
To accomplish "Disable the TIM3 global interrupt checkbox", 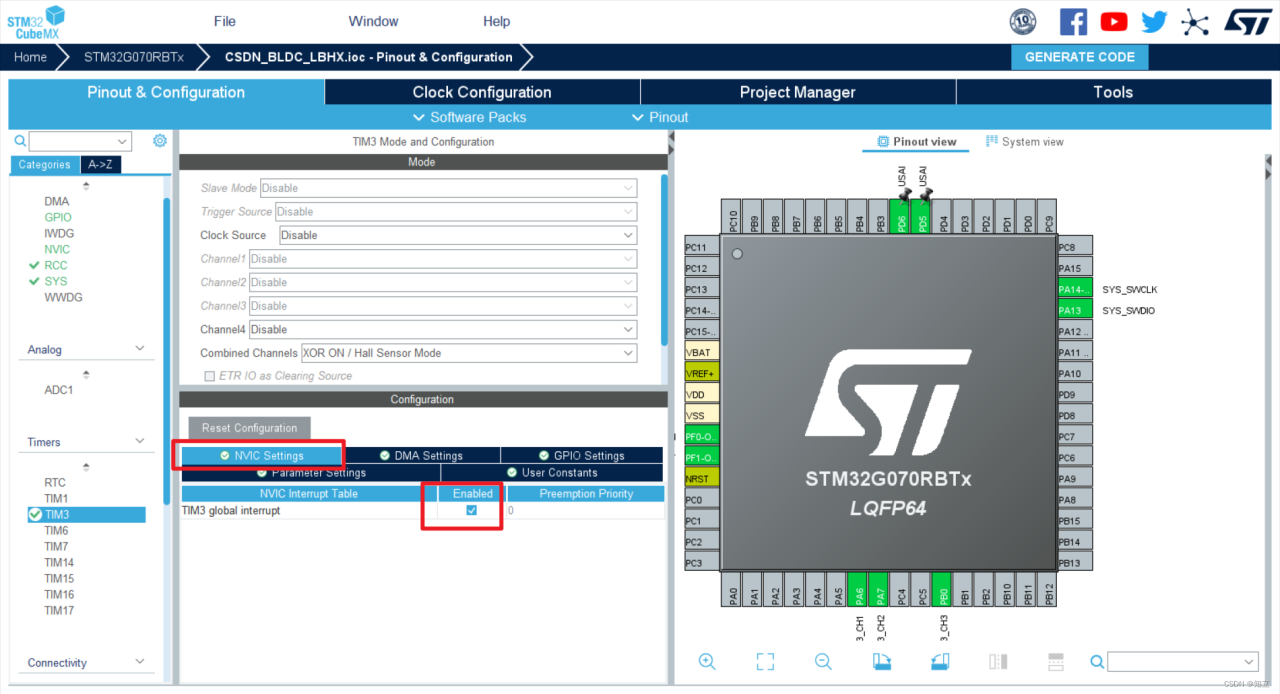I will tap(471, 510).
